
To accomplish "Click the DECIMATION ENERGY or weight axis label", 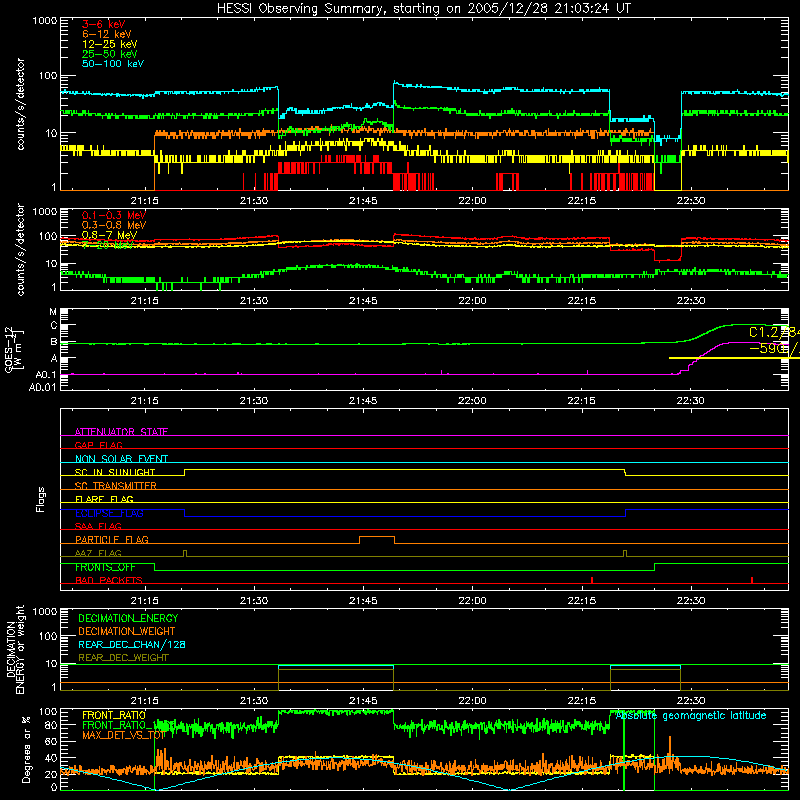I will 15,650.
